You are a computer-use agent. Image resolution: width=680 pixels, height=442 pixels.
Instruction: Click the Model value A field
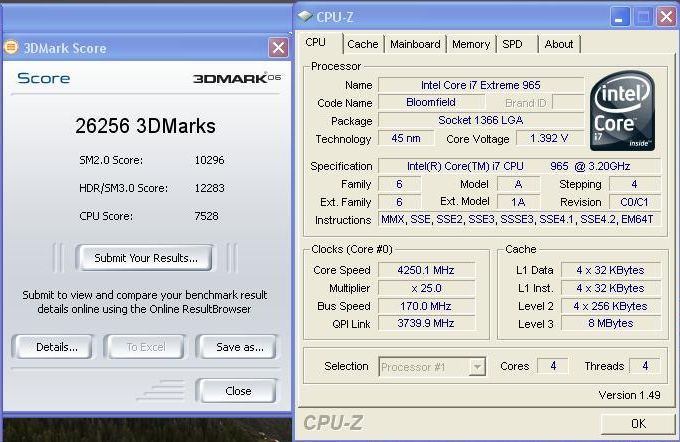click(x=518, y=184)
